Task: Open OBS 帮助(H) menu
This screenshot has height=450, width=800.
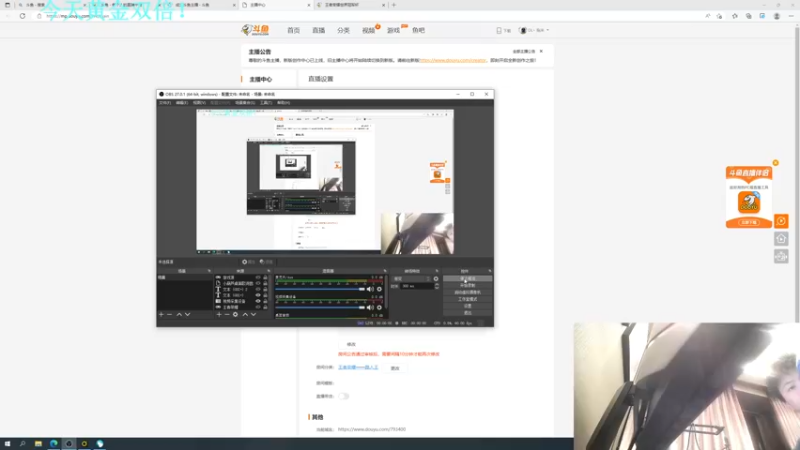Action: [x=283, y=103]
